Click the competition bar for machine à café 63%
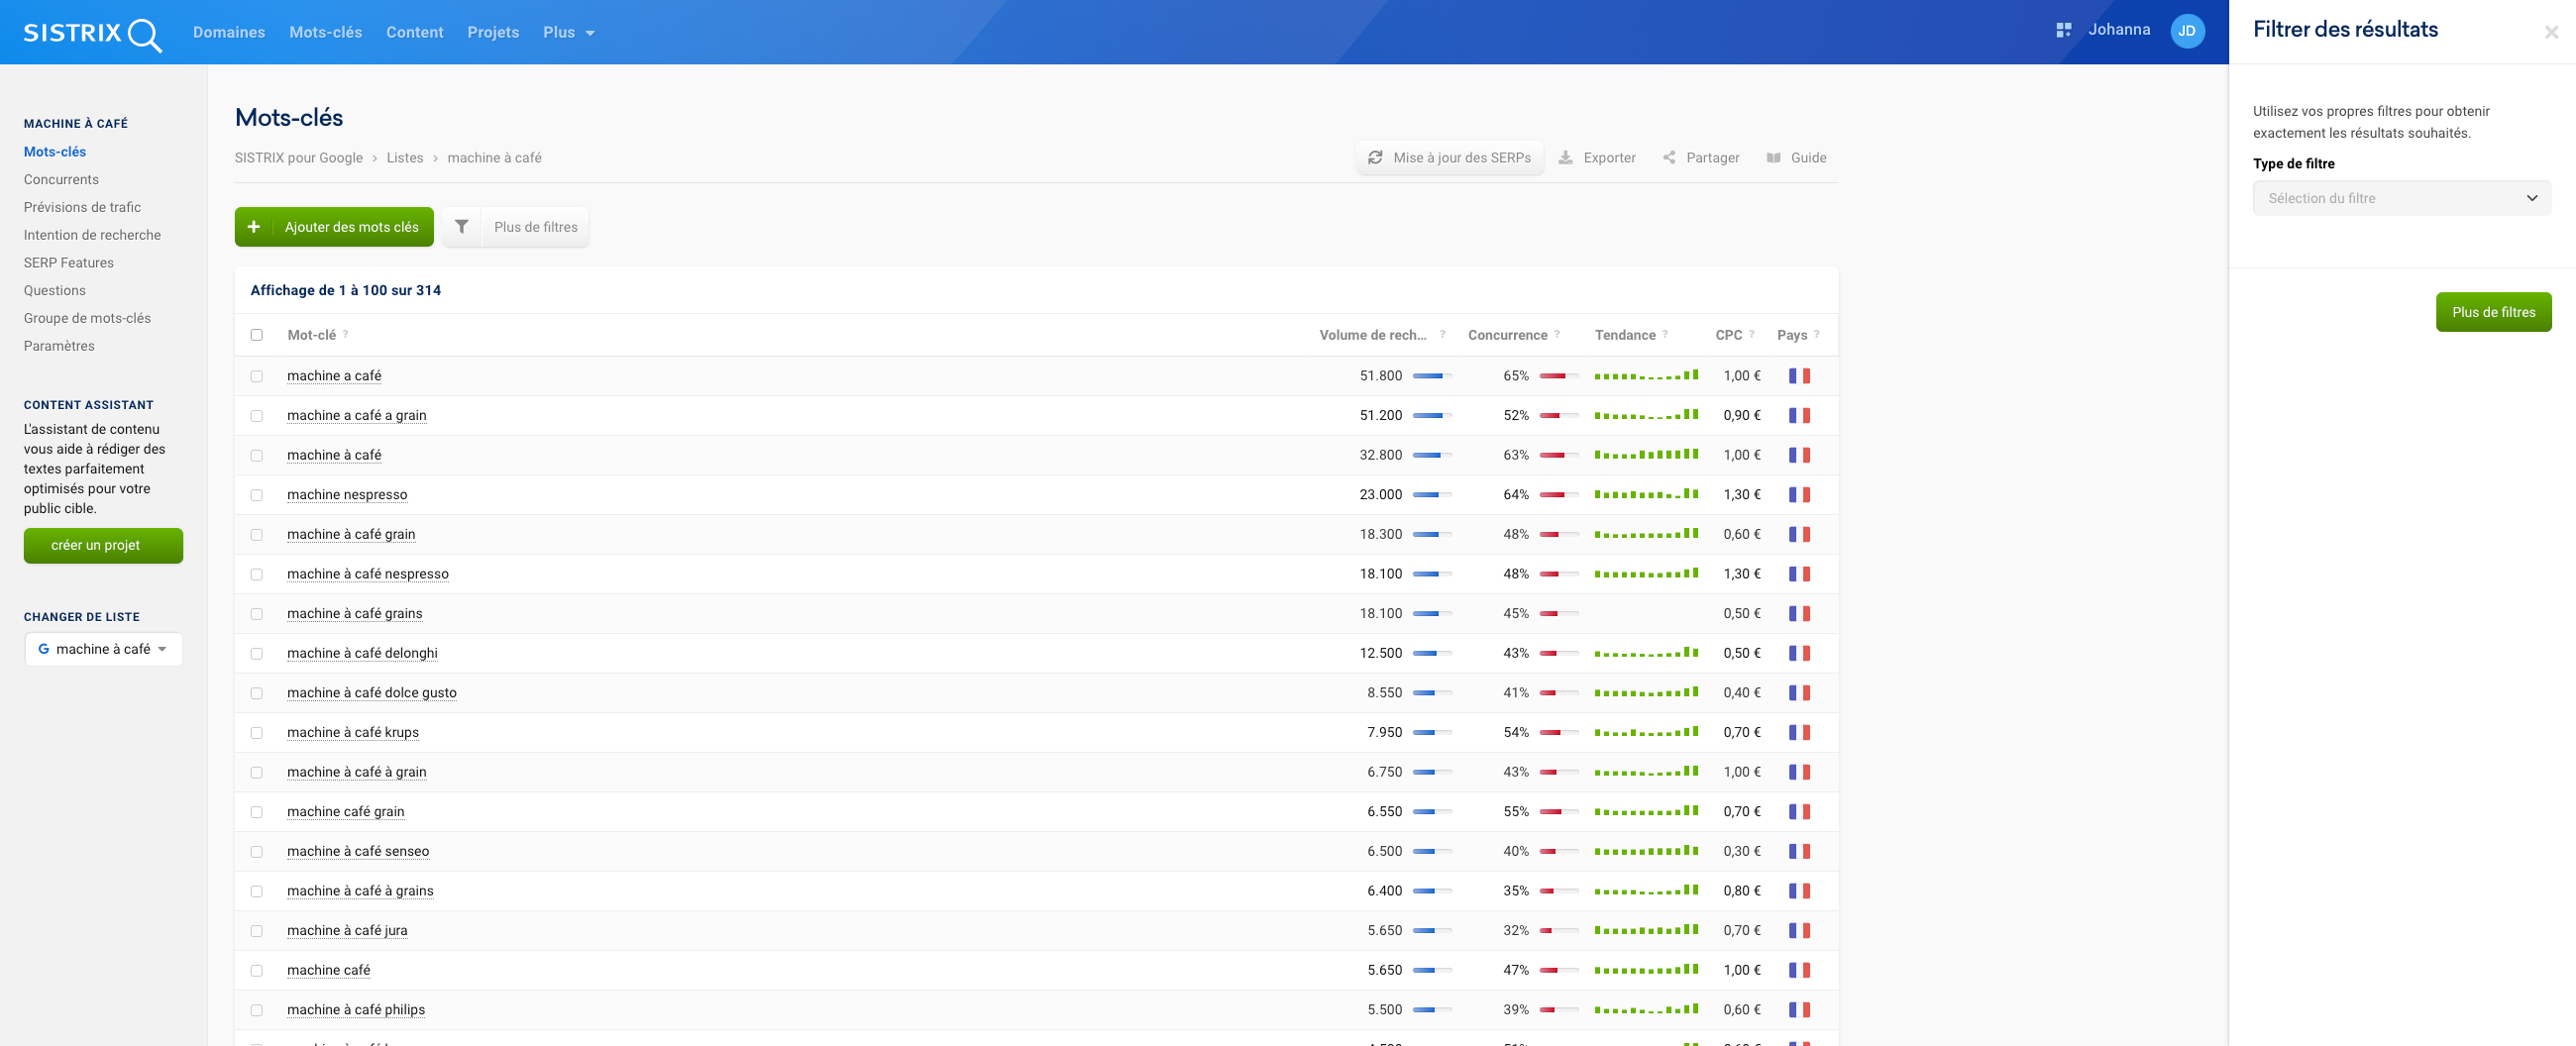Viewport: 2576px width, 1046px height. coord(1559,455)
